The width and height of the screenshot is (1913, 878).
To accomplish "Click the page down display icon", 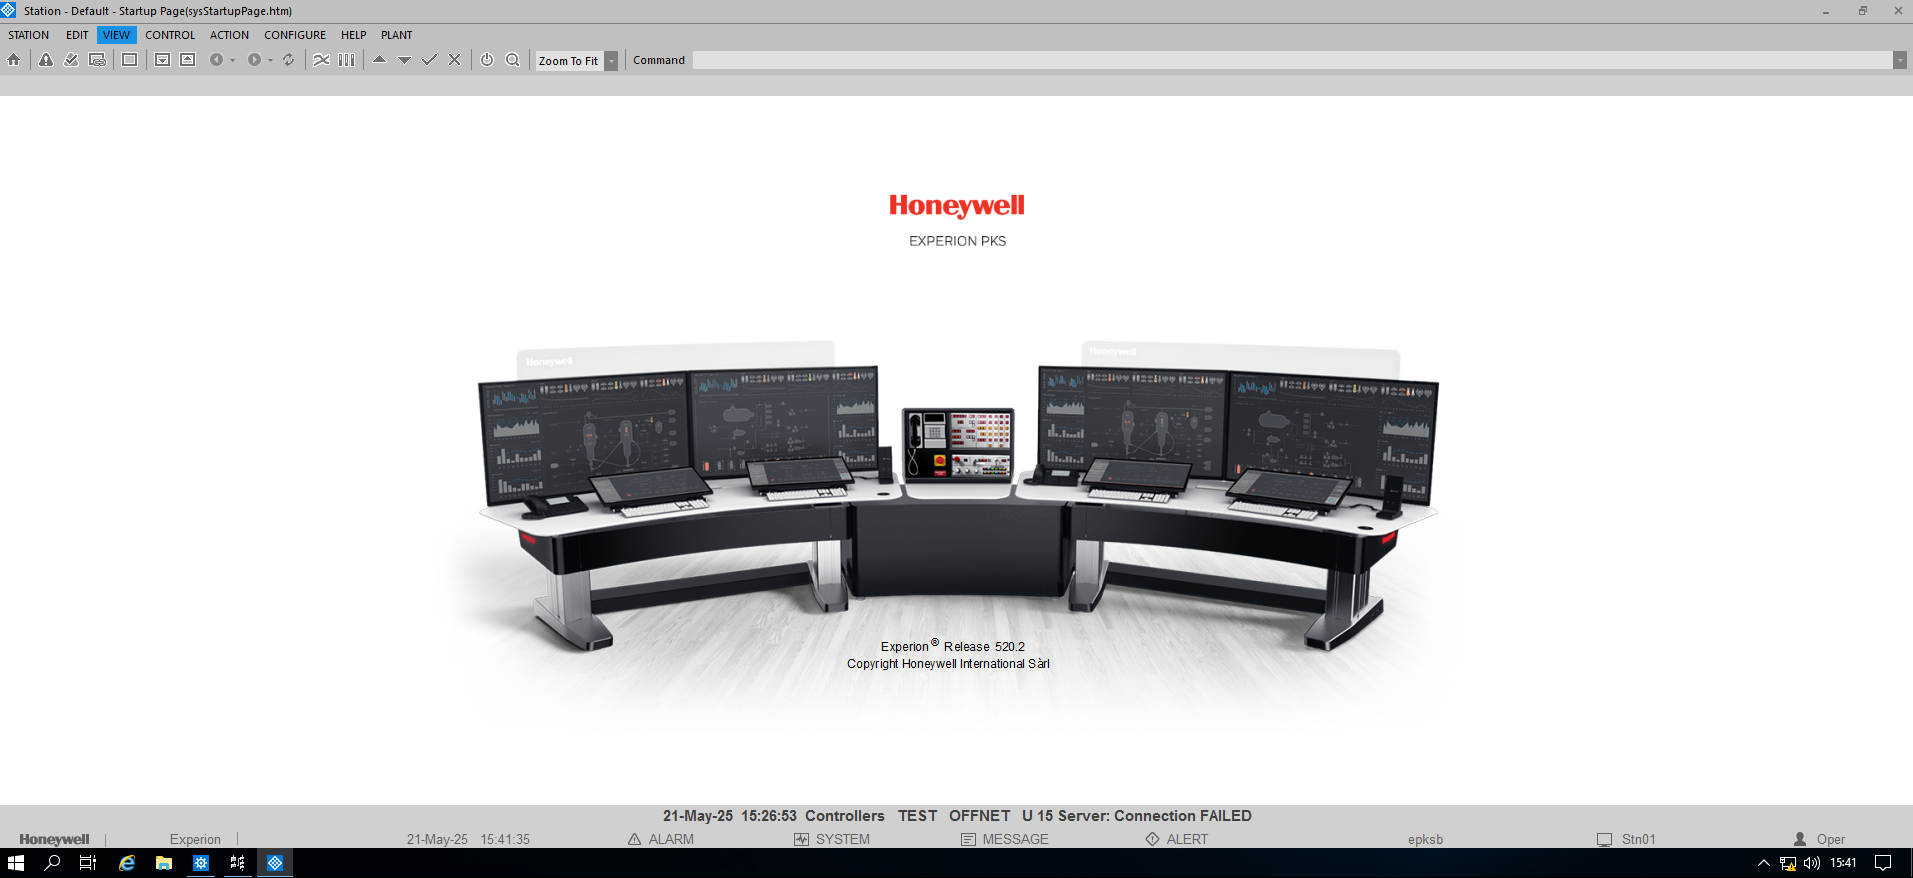I will 162,60.
